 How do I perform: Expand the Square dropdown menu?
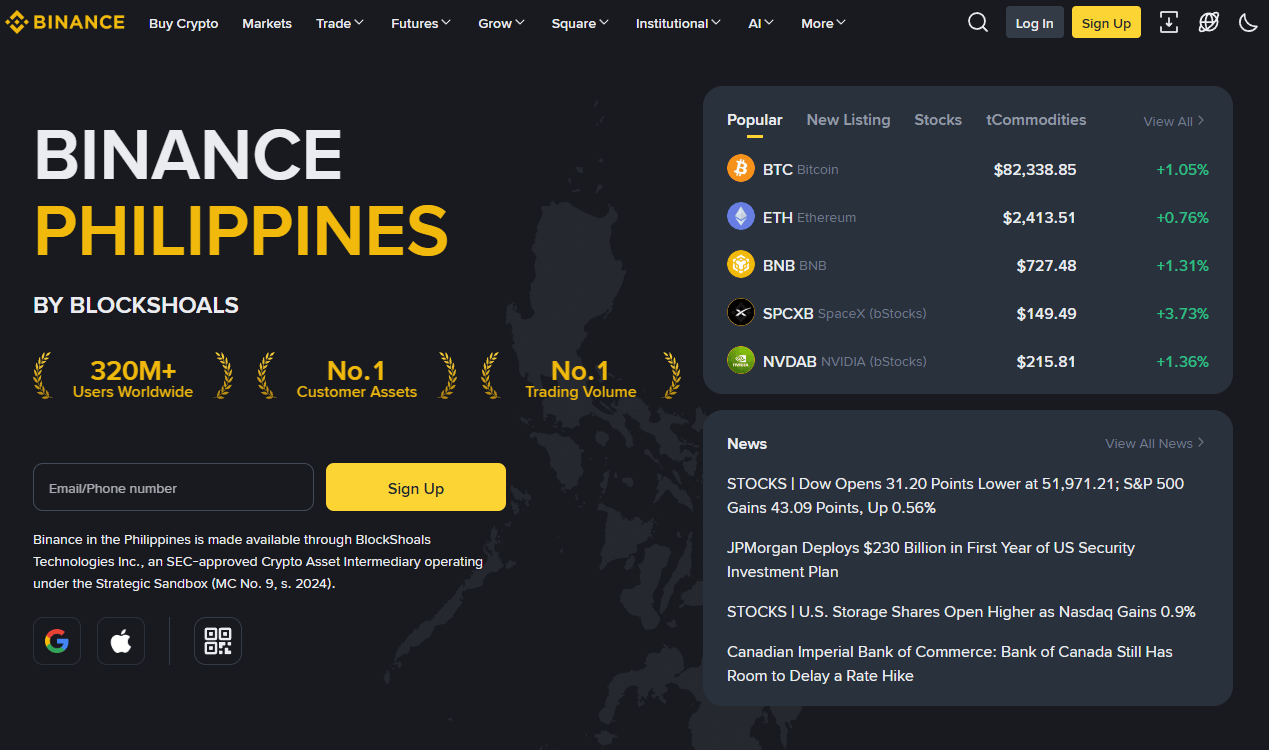click(x=580, y=23)
